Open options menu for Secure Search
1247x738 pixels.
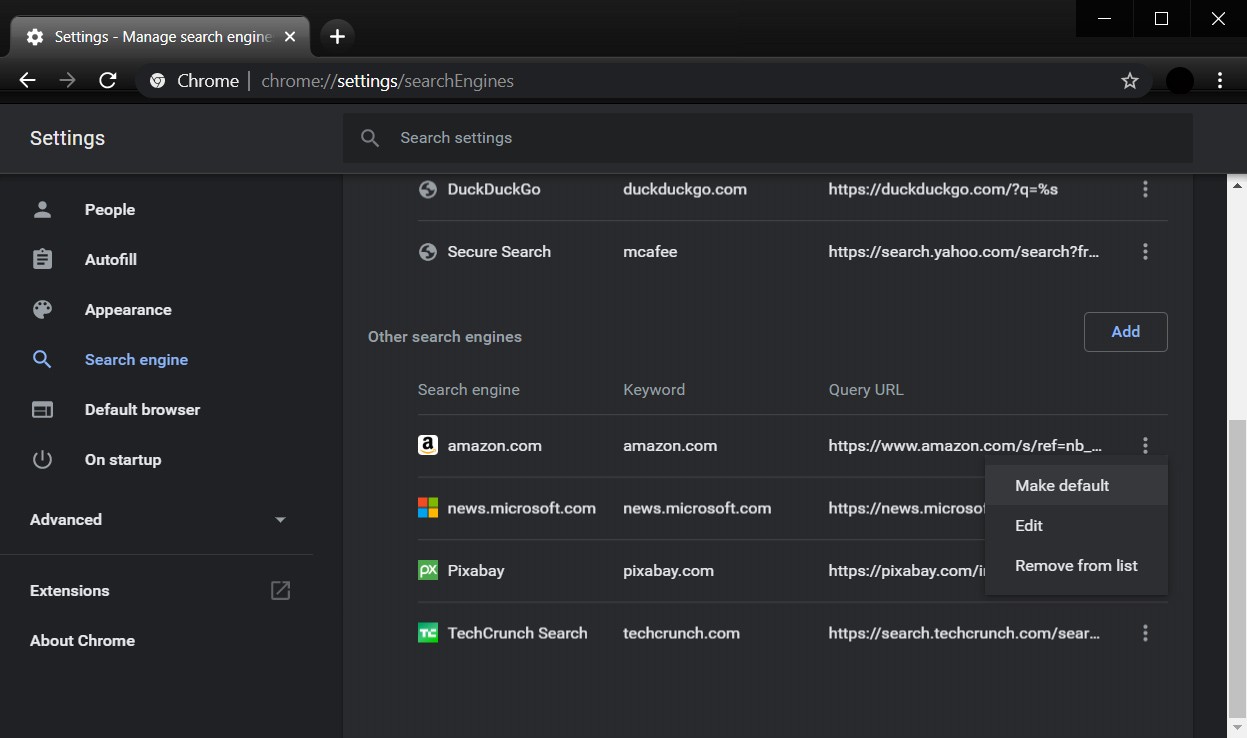coord(1145,251)
